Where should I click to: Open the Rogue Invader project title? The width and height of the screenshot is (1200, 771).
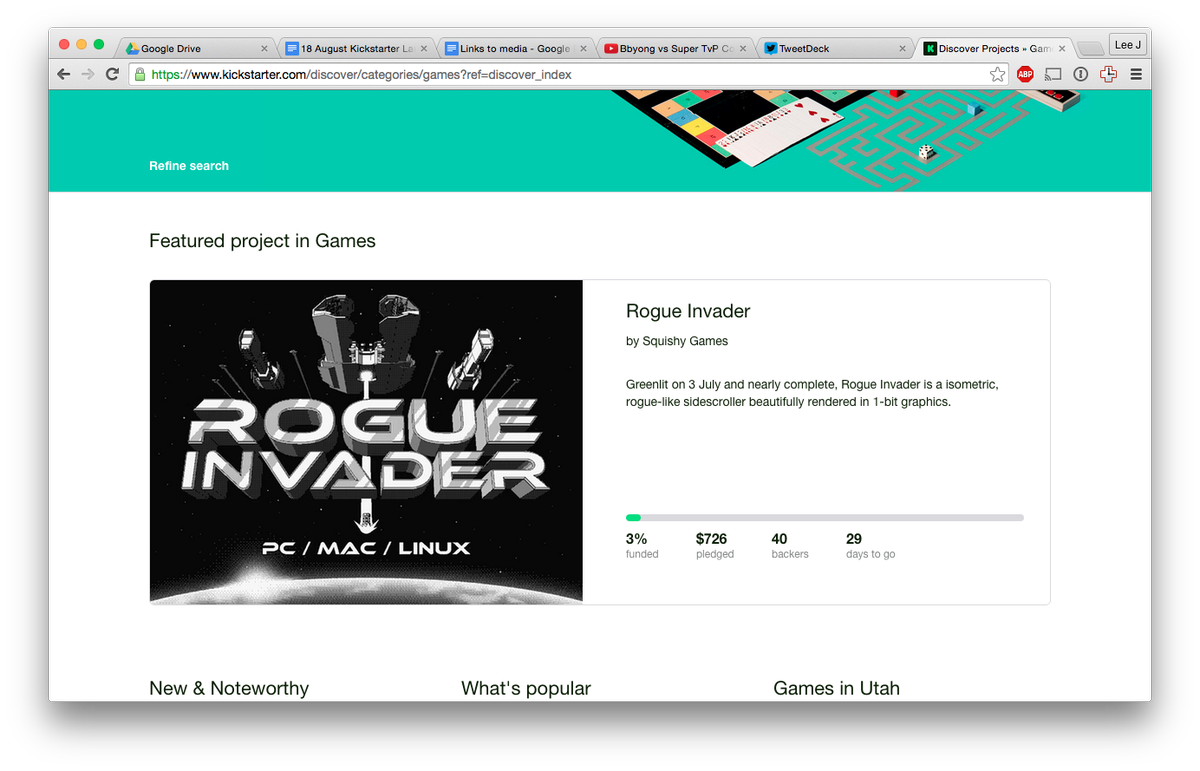(x=688, y=311)
